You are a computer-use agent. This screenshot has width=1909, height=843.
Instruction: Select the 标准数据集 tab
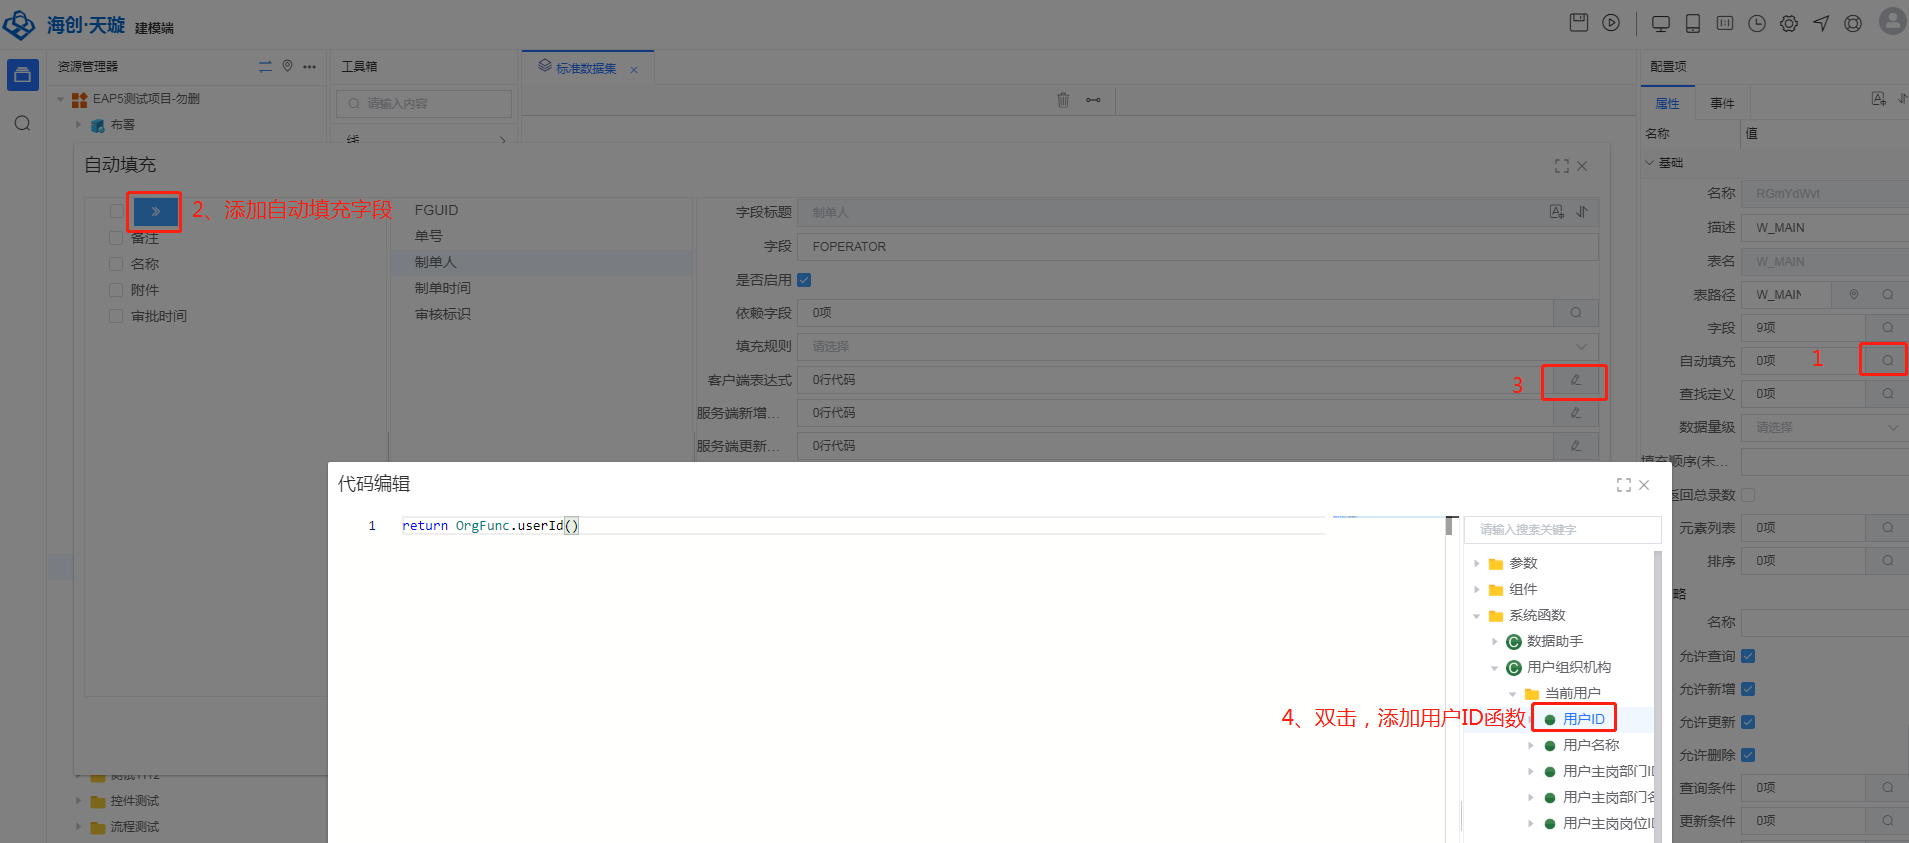click(x=586, y=69)
